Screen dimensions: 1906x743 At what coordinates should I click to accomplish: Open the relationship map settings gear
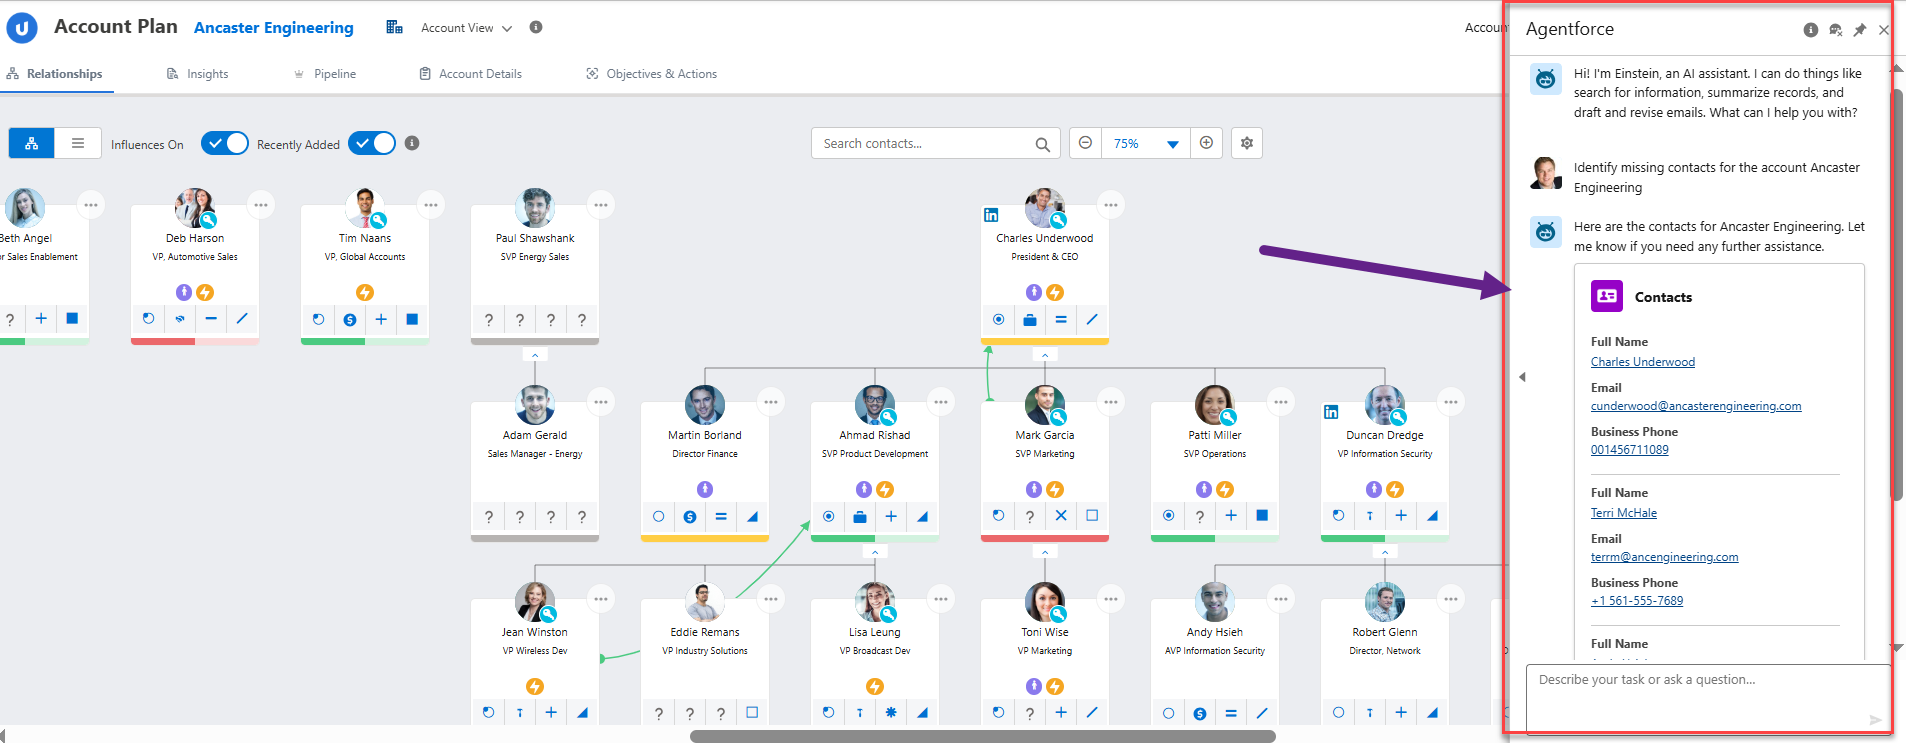(1247, 143)
